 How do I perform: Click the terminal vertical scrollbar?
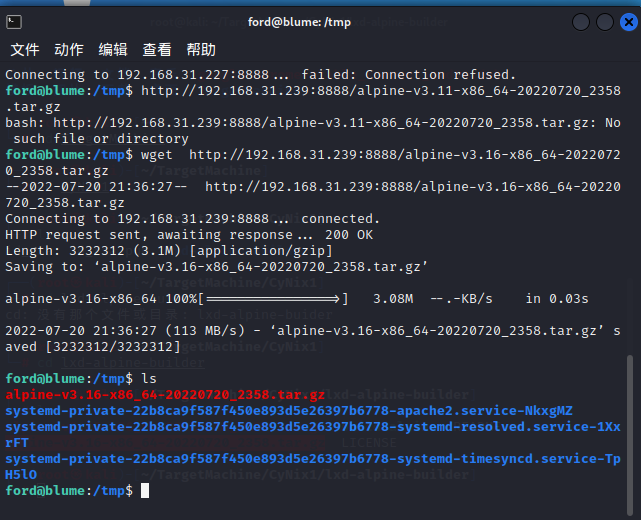pos(630,435)
